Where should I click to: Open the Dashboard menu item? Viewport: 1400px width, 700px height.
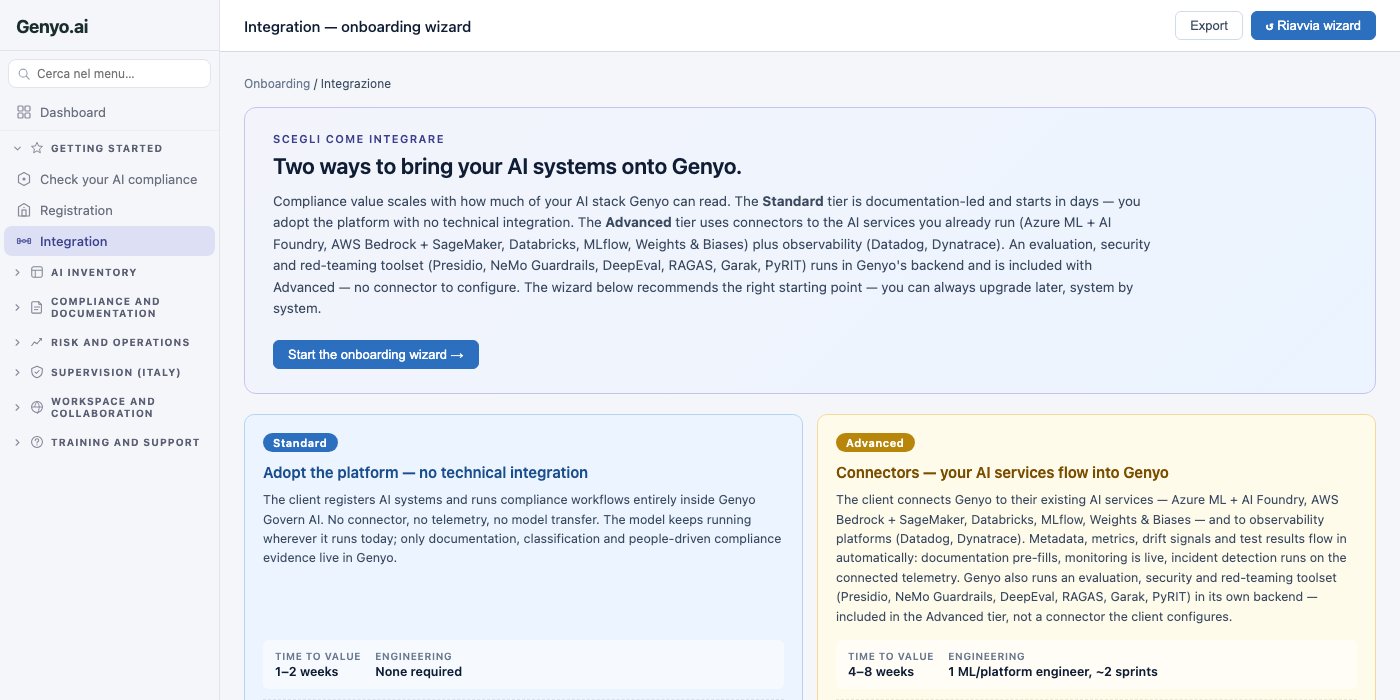109,113
